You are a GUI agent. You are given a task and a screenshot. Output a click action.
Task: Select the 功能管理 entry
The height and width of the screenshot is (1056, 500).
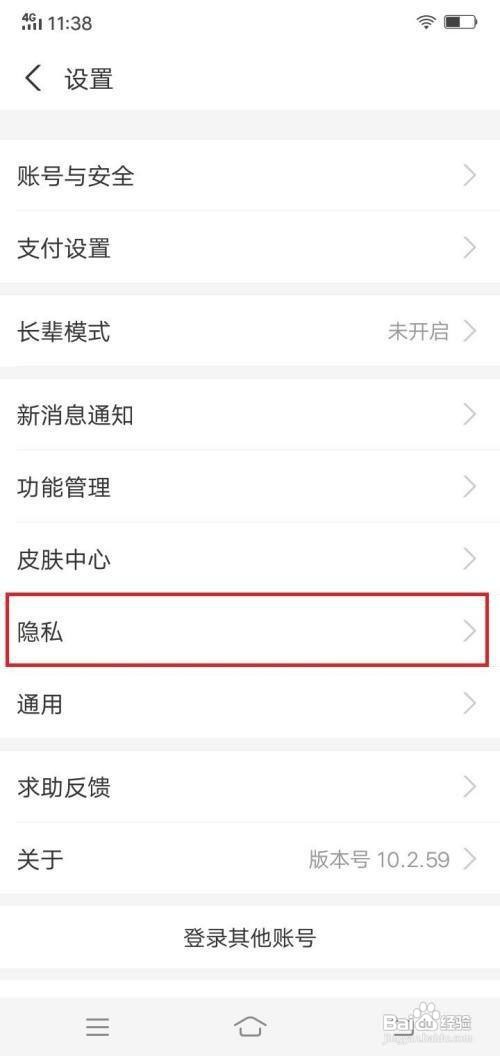250,487
